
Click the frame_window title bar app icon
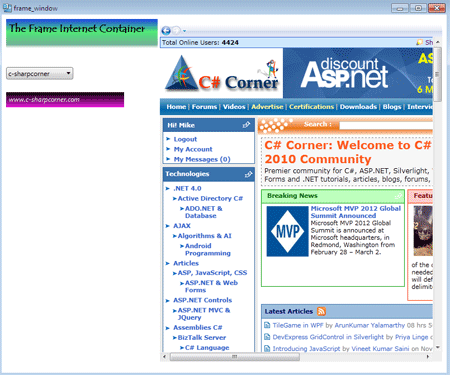[x=7, y=8]
